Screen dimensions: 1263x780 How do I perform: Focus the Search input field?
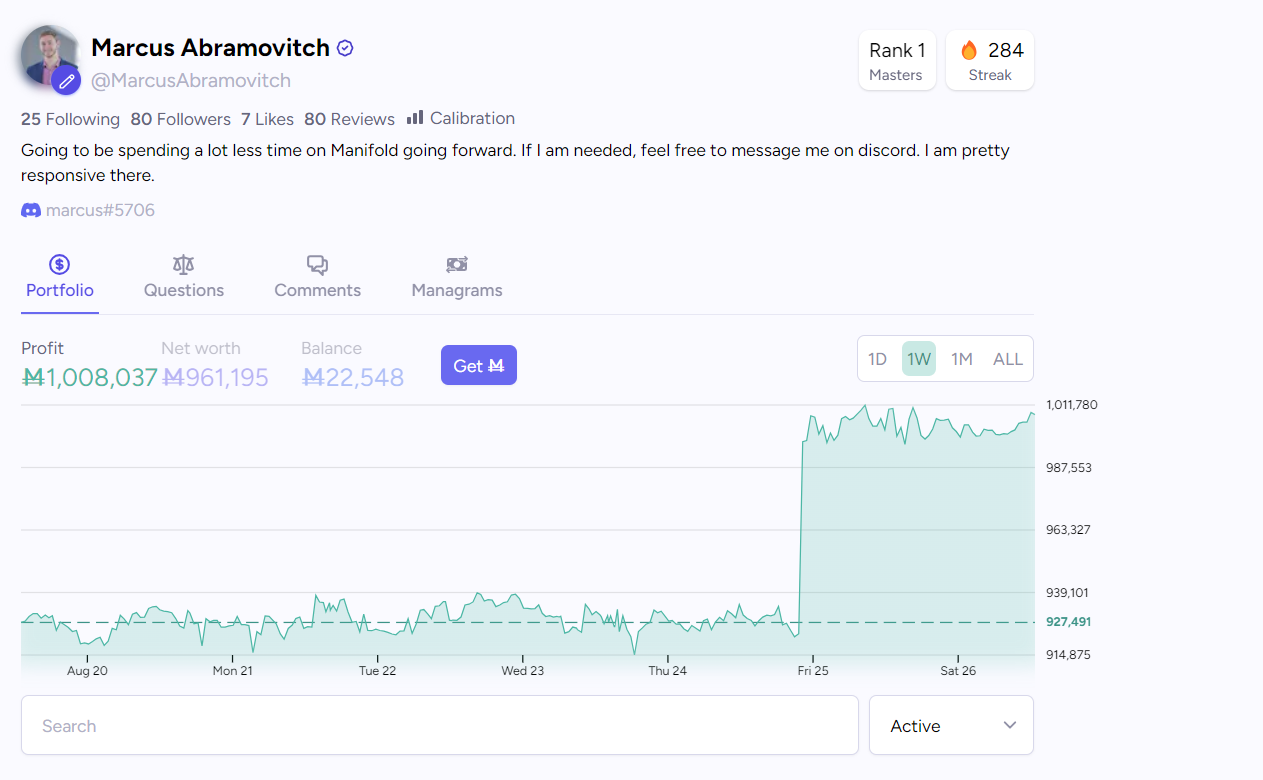[x=440, y=725]
